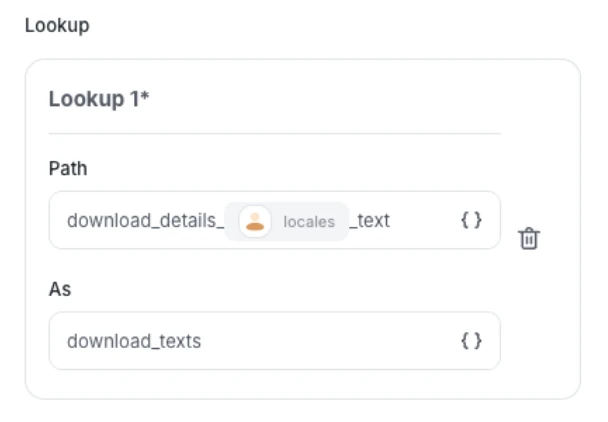Focus the Path input field
Image resolution: width=608 pixels, height=422 pixels.
point(420,220)
